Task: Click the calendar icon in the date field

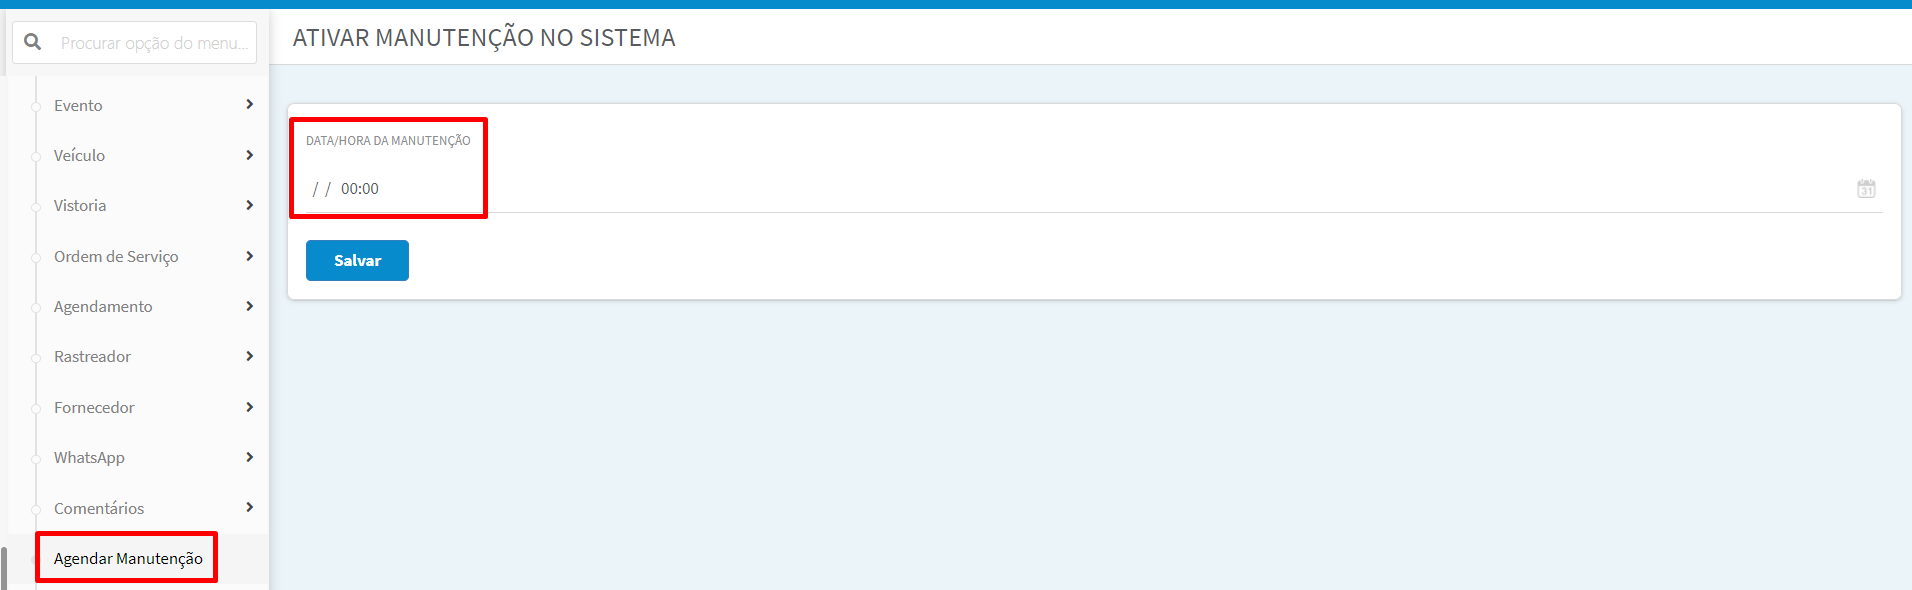Action: (x=1866, y=189)
